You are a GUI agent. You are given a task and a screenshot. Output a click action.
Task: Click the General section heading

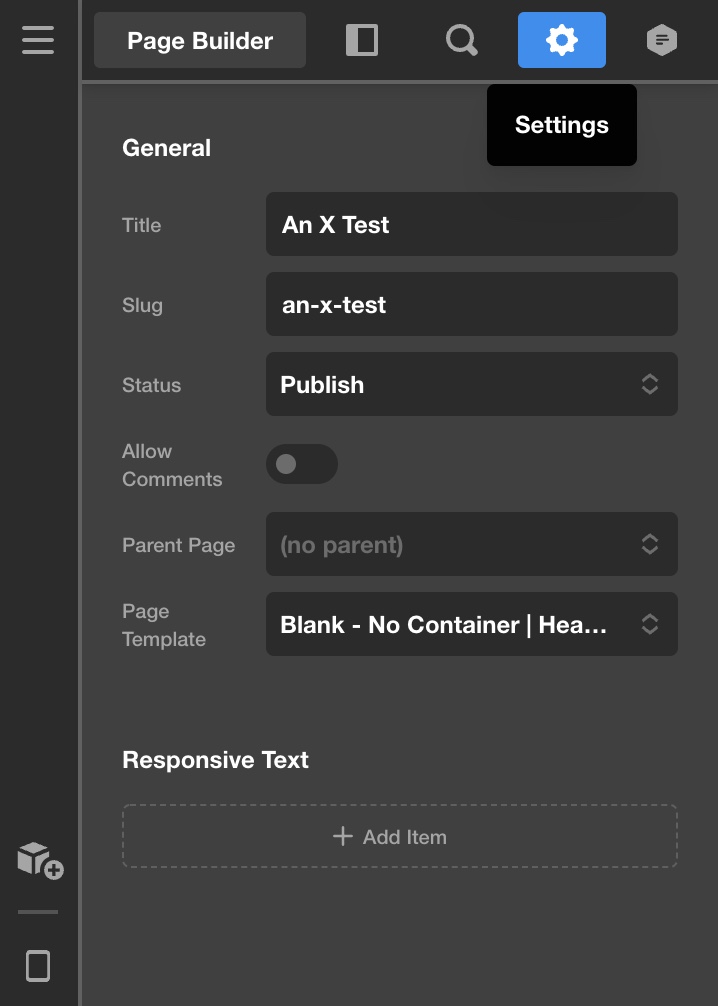coord(166,148)
